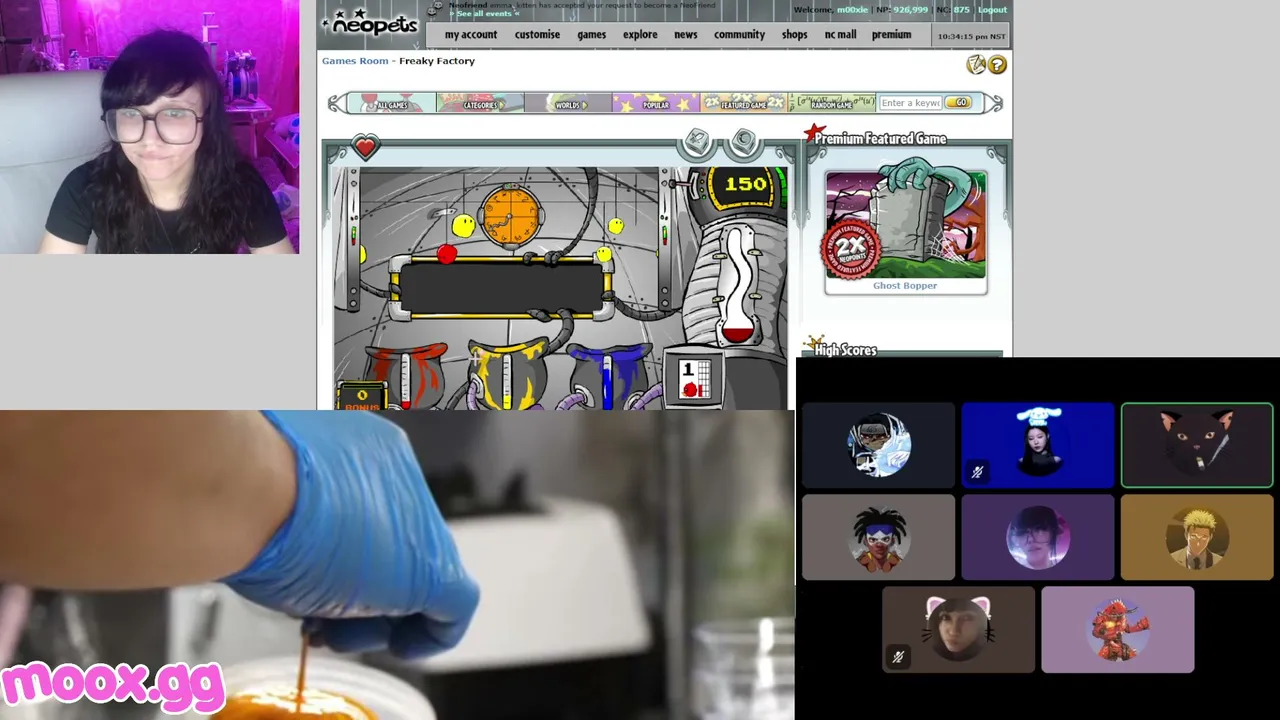Click the round stone icon above the game

[743, 142]
